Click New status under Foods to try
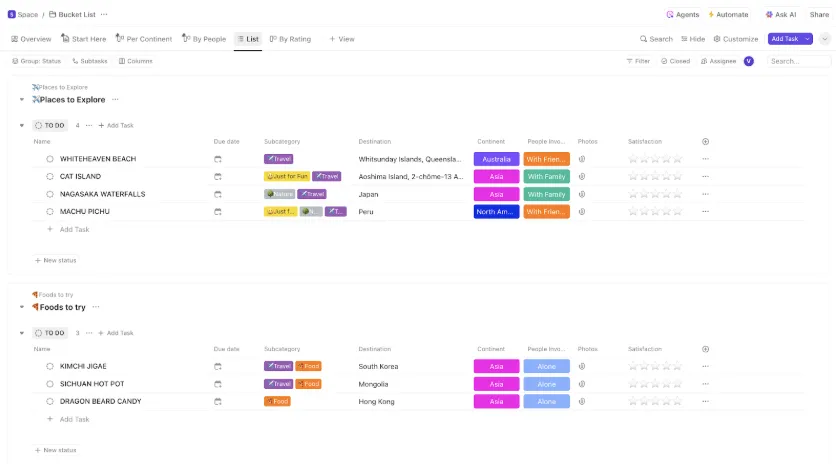 pyautogui.click(x=55, y=450)
